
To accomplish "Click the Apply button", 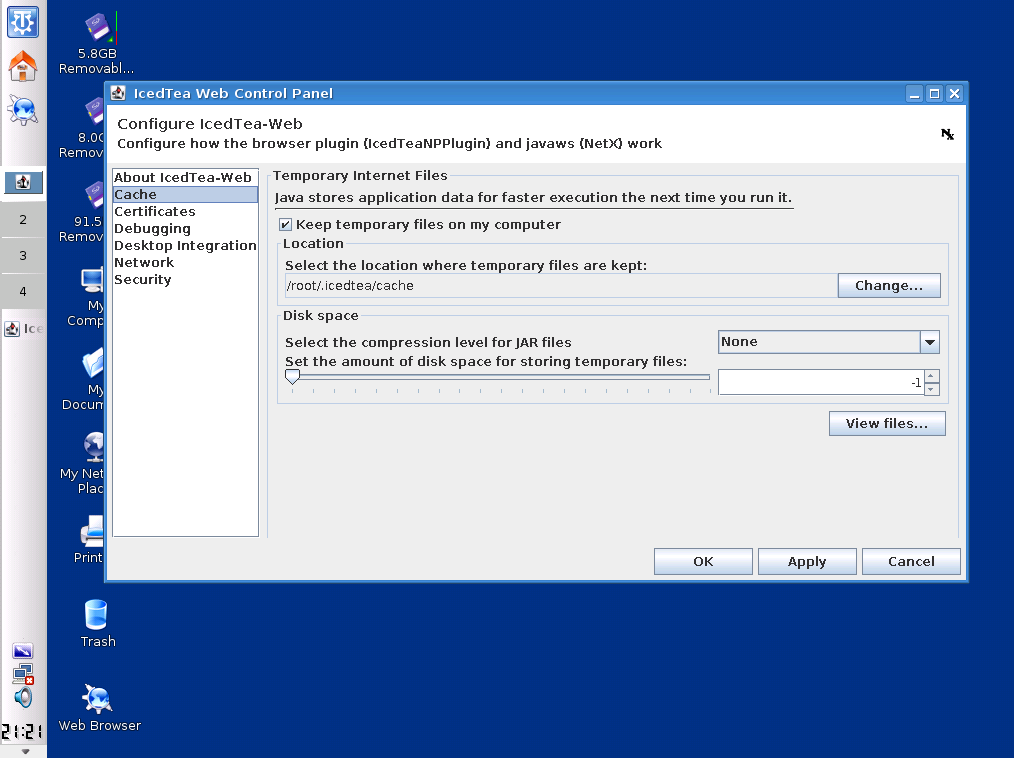I will tap(807, 561).
